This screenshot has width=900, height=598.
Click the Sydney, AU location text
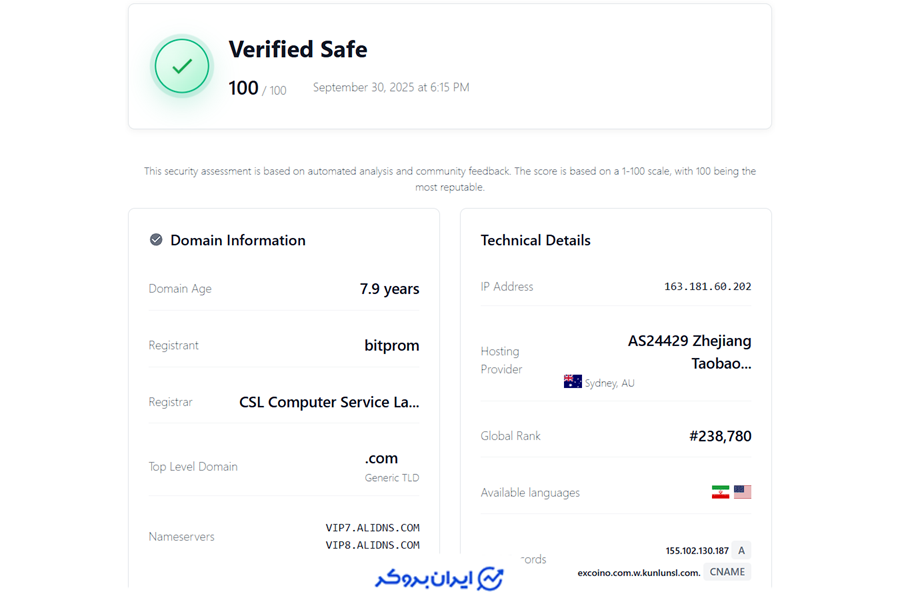pos(609,383)
